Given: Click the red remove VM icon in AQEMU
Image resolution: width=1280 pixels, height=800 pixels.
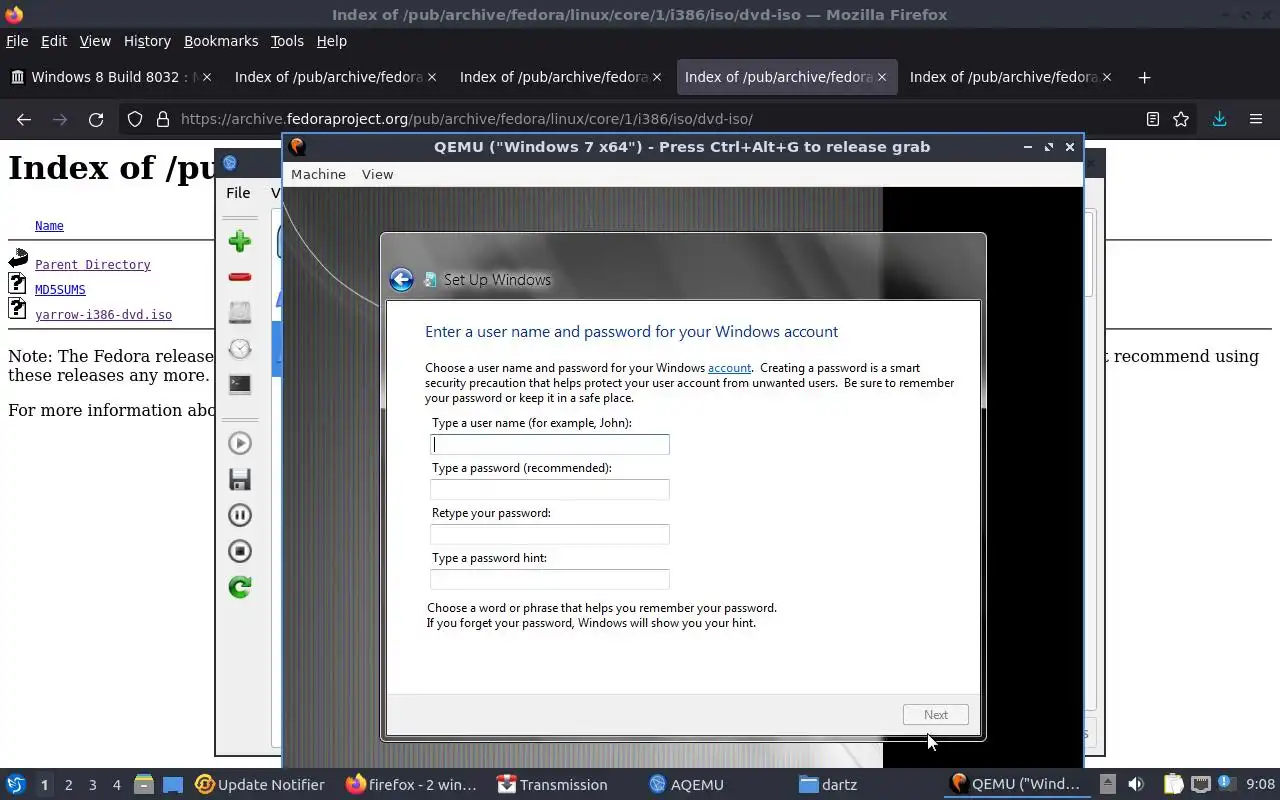Looking at the screenshot, I should pyautogui.click(x=239, y=277).
